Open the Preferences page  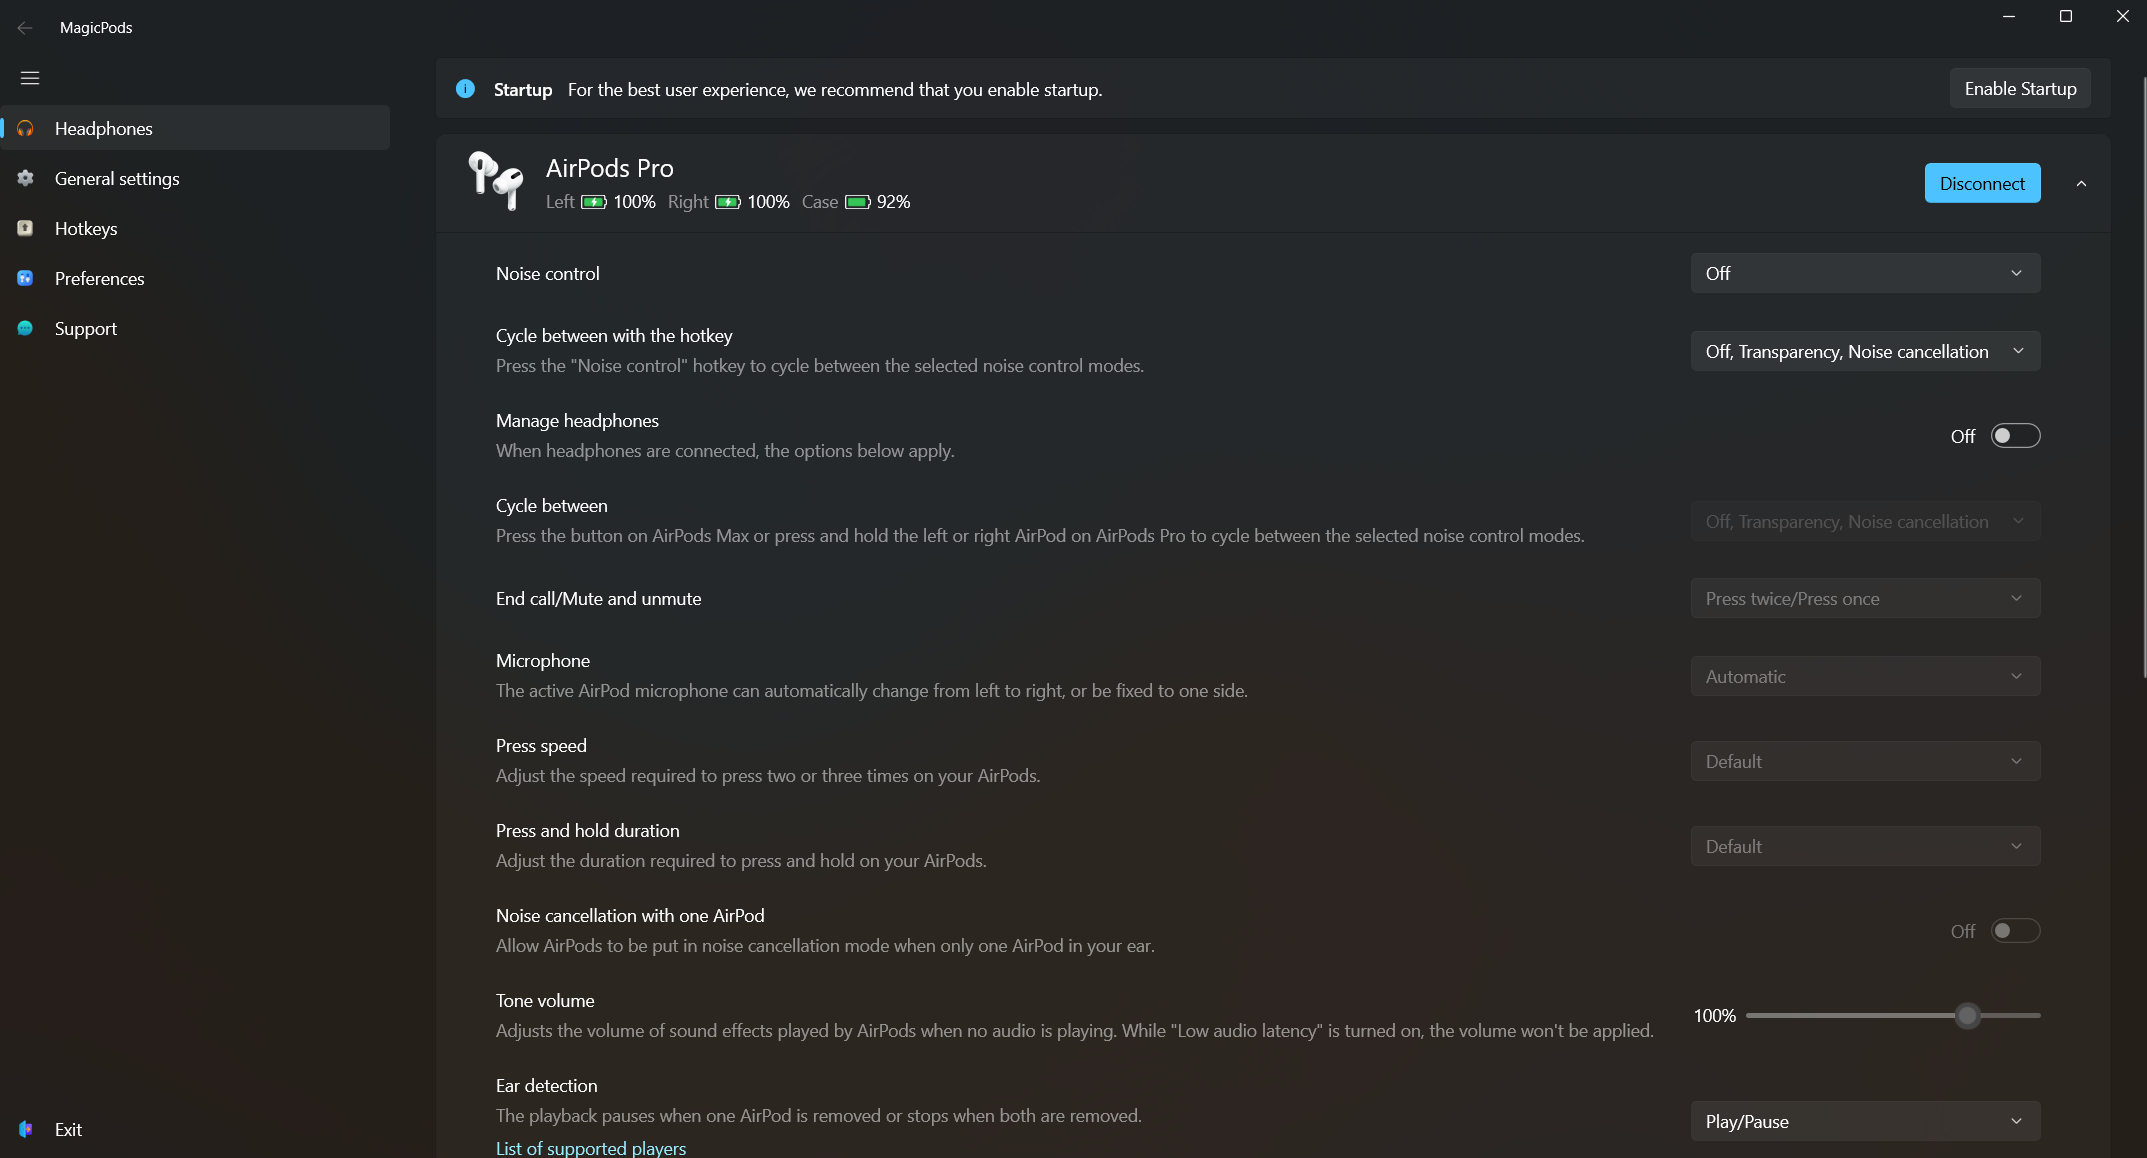coord(99,279)
